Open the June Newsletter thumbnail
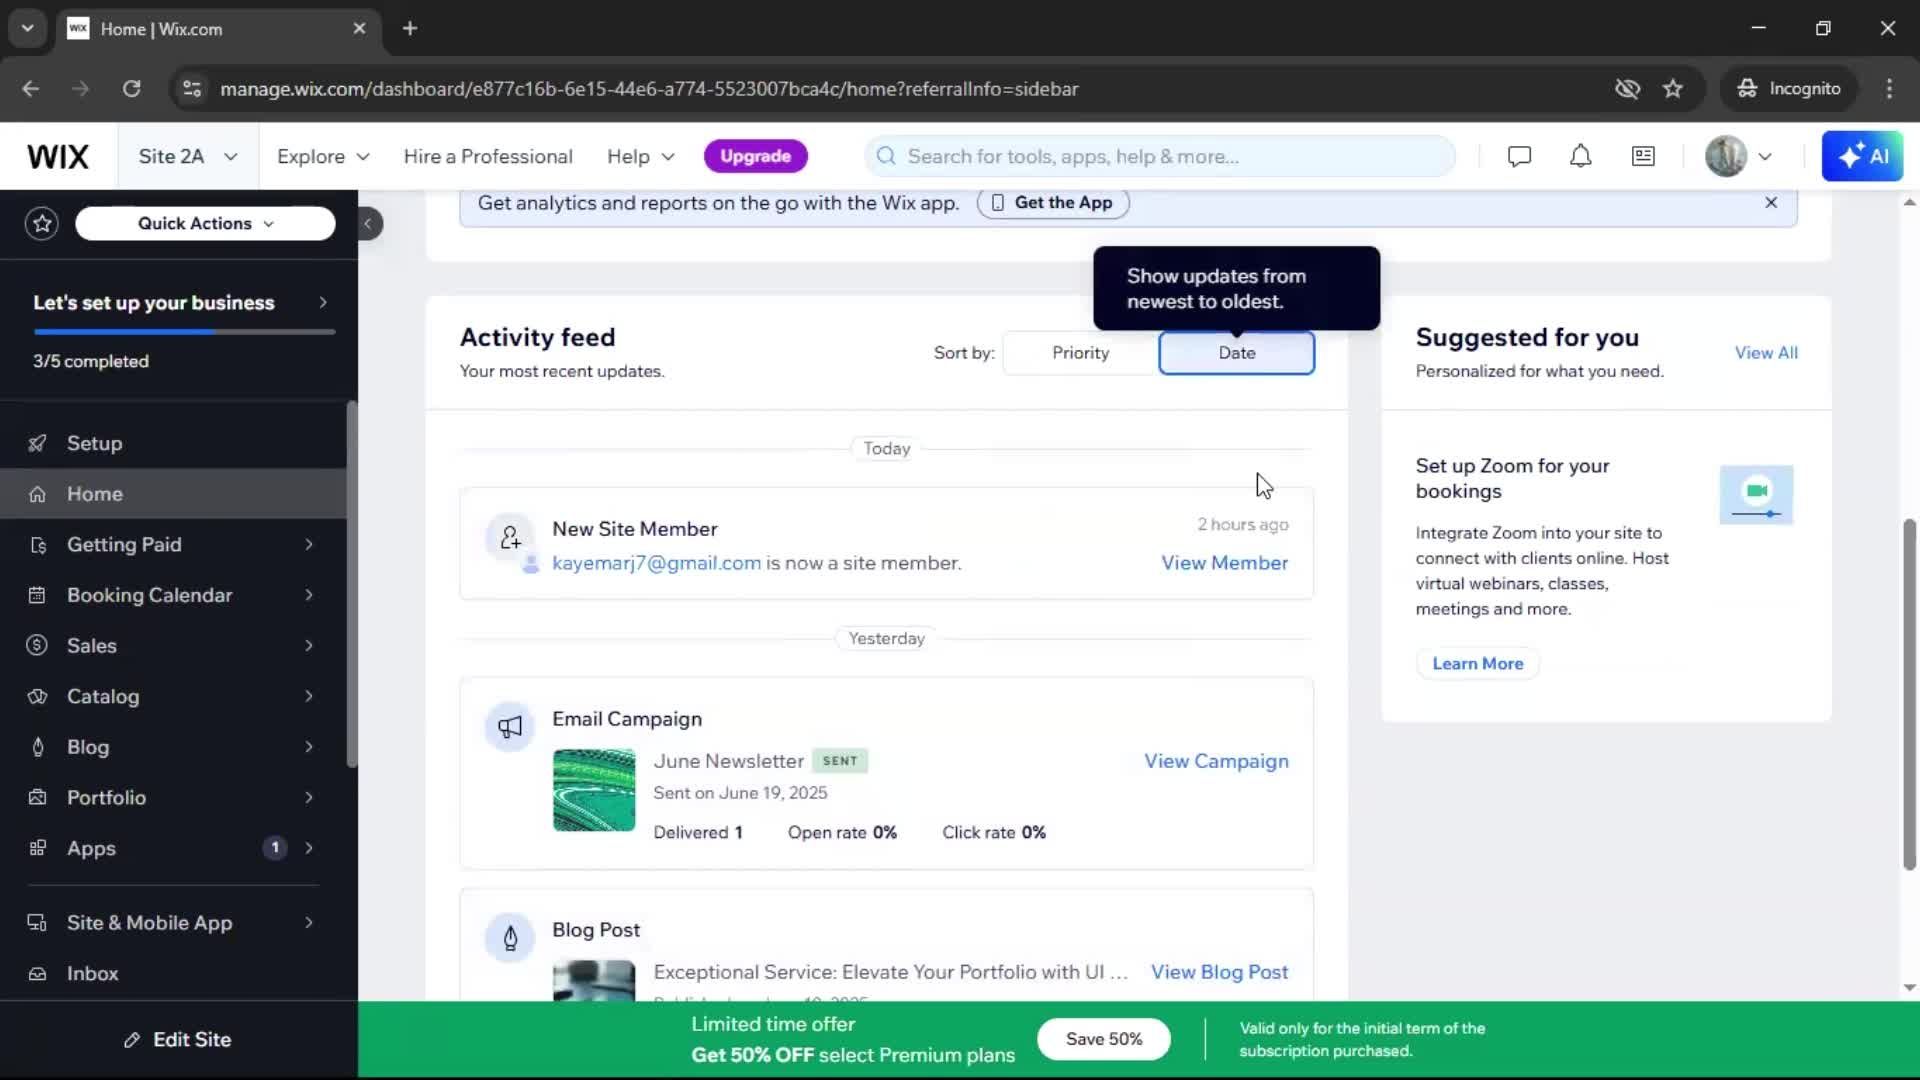 pos(594,790)
